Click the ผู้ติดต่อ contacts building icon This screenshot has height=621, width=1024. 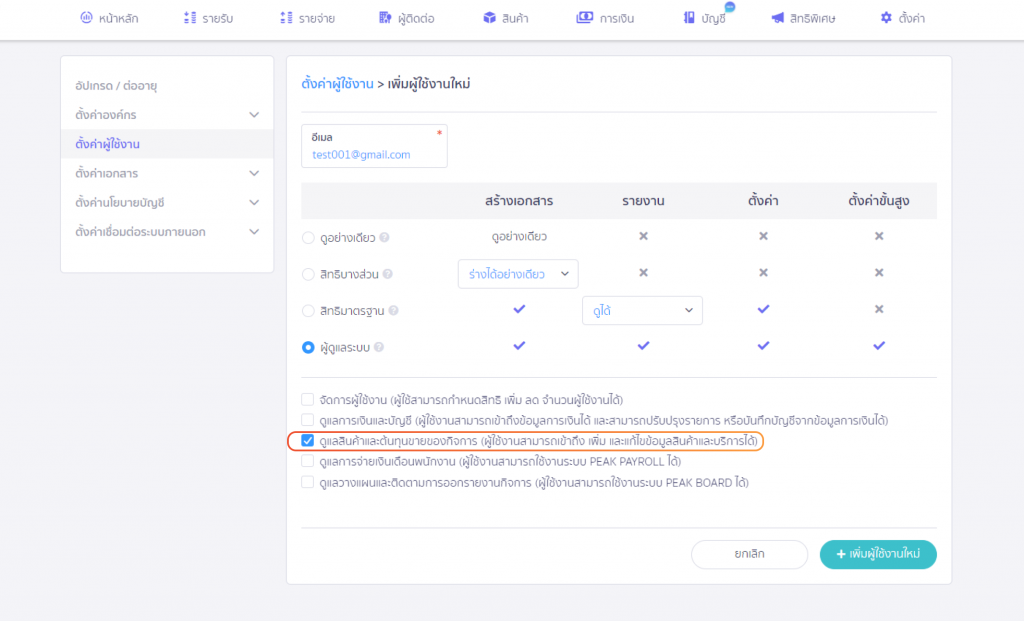pyautogui.click(x=385, y=18)
